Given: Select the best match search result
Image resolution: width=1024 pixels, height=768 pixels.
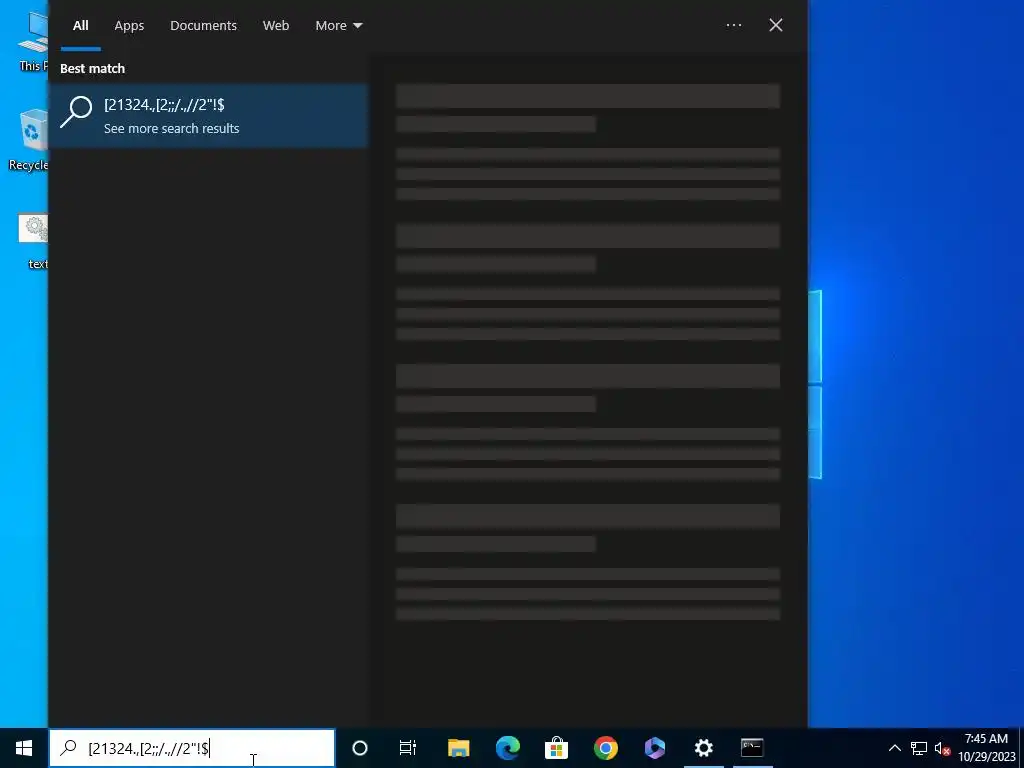Looking at the screenshot, I should 208,116.
